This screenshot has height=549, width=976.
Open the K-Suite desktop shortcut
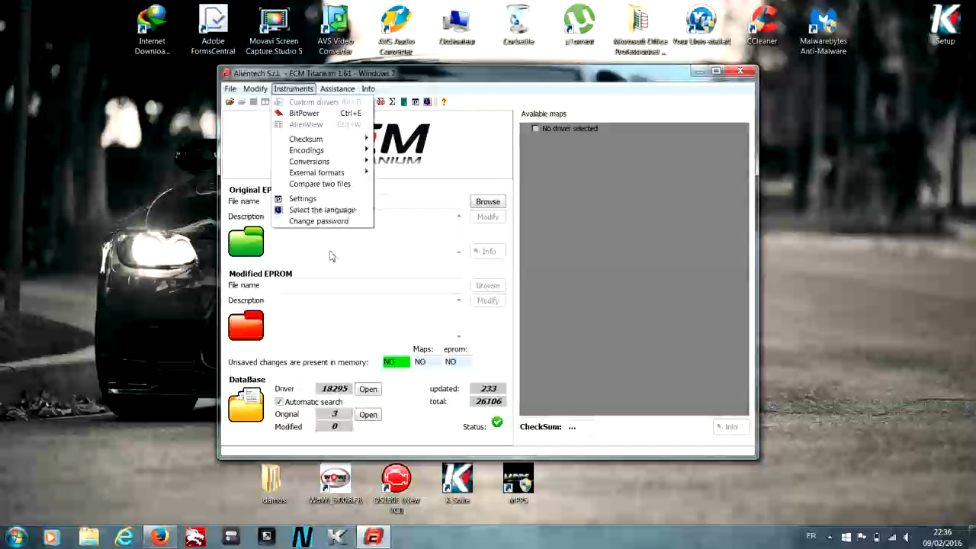click(x=458, y=484)
